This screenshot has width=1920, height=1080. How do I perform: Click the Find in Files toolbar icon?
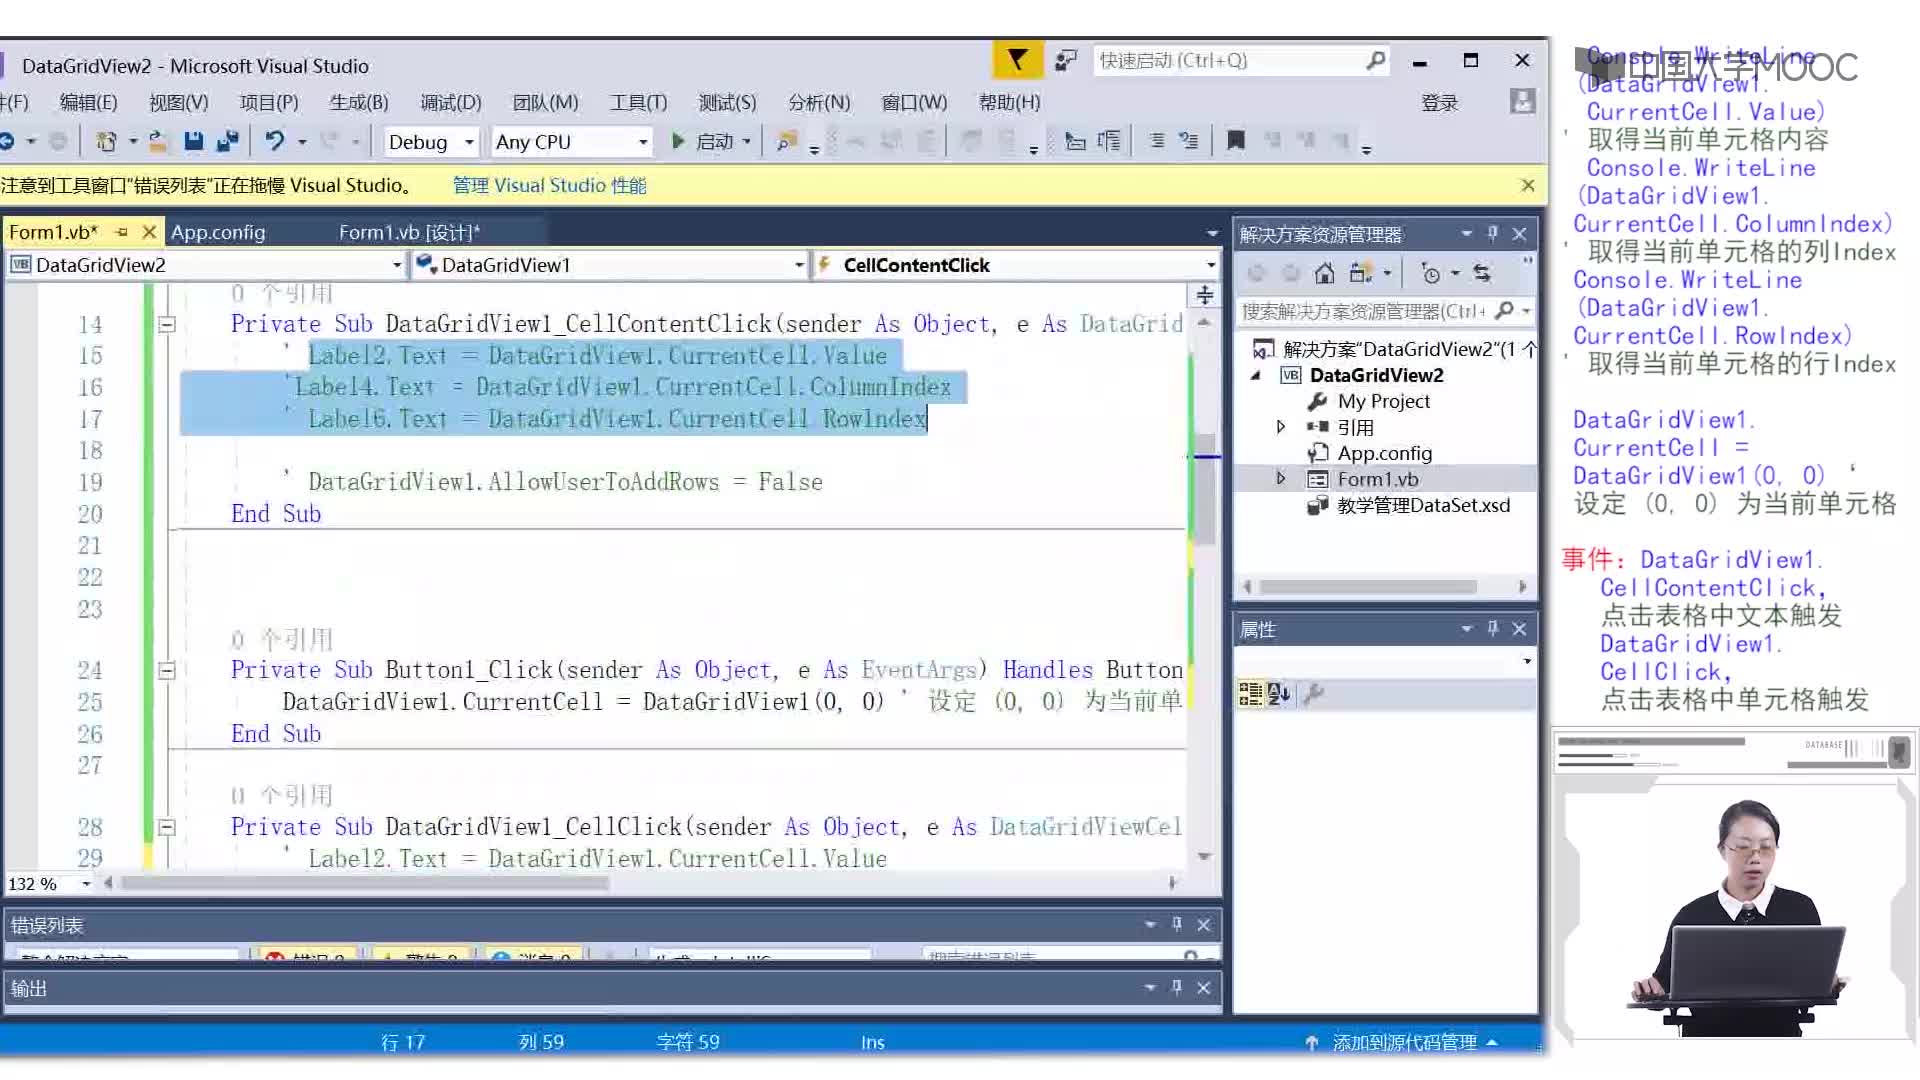[x=787, y=141]
